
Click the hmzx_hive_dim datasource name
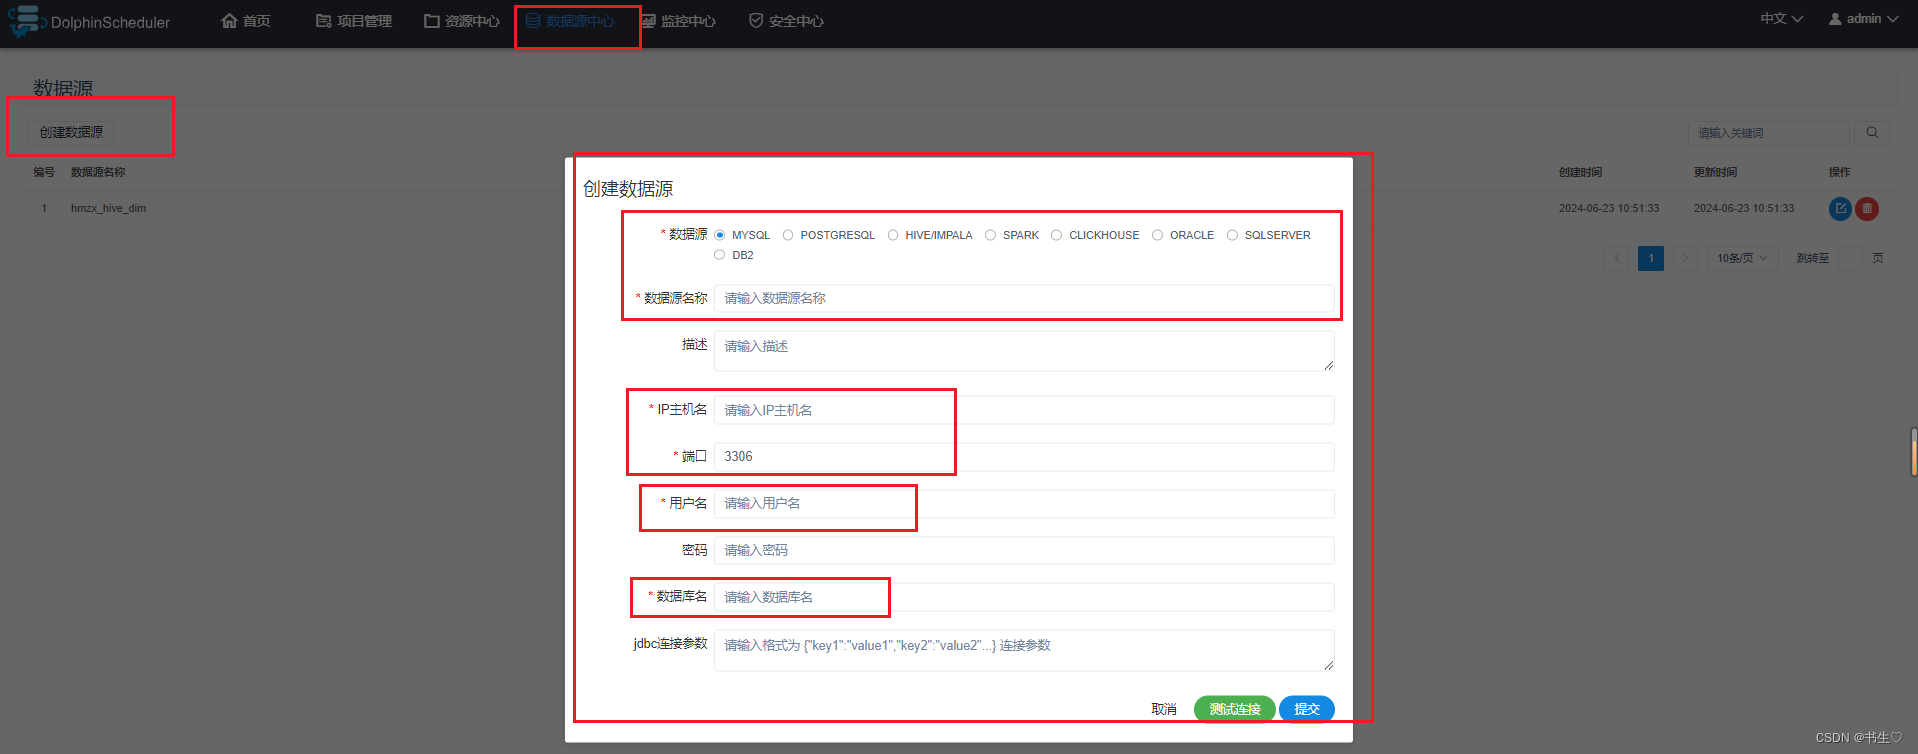point(108,208)
